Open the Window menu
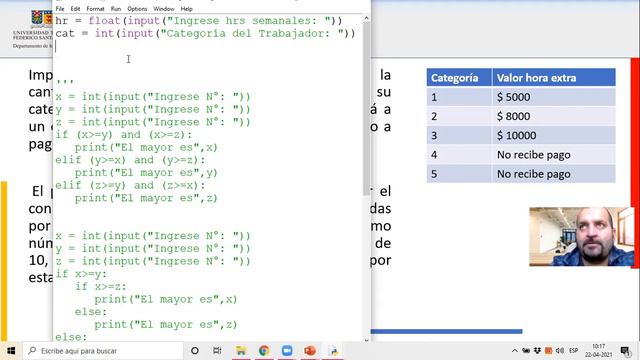The image size is (640, 360). 164,9
